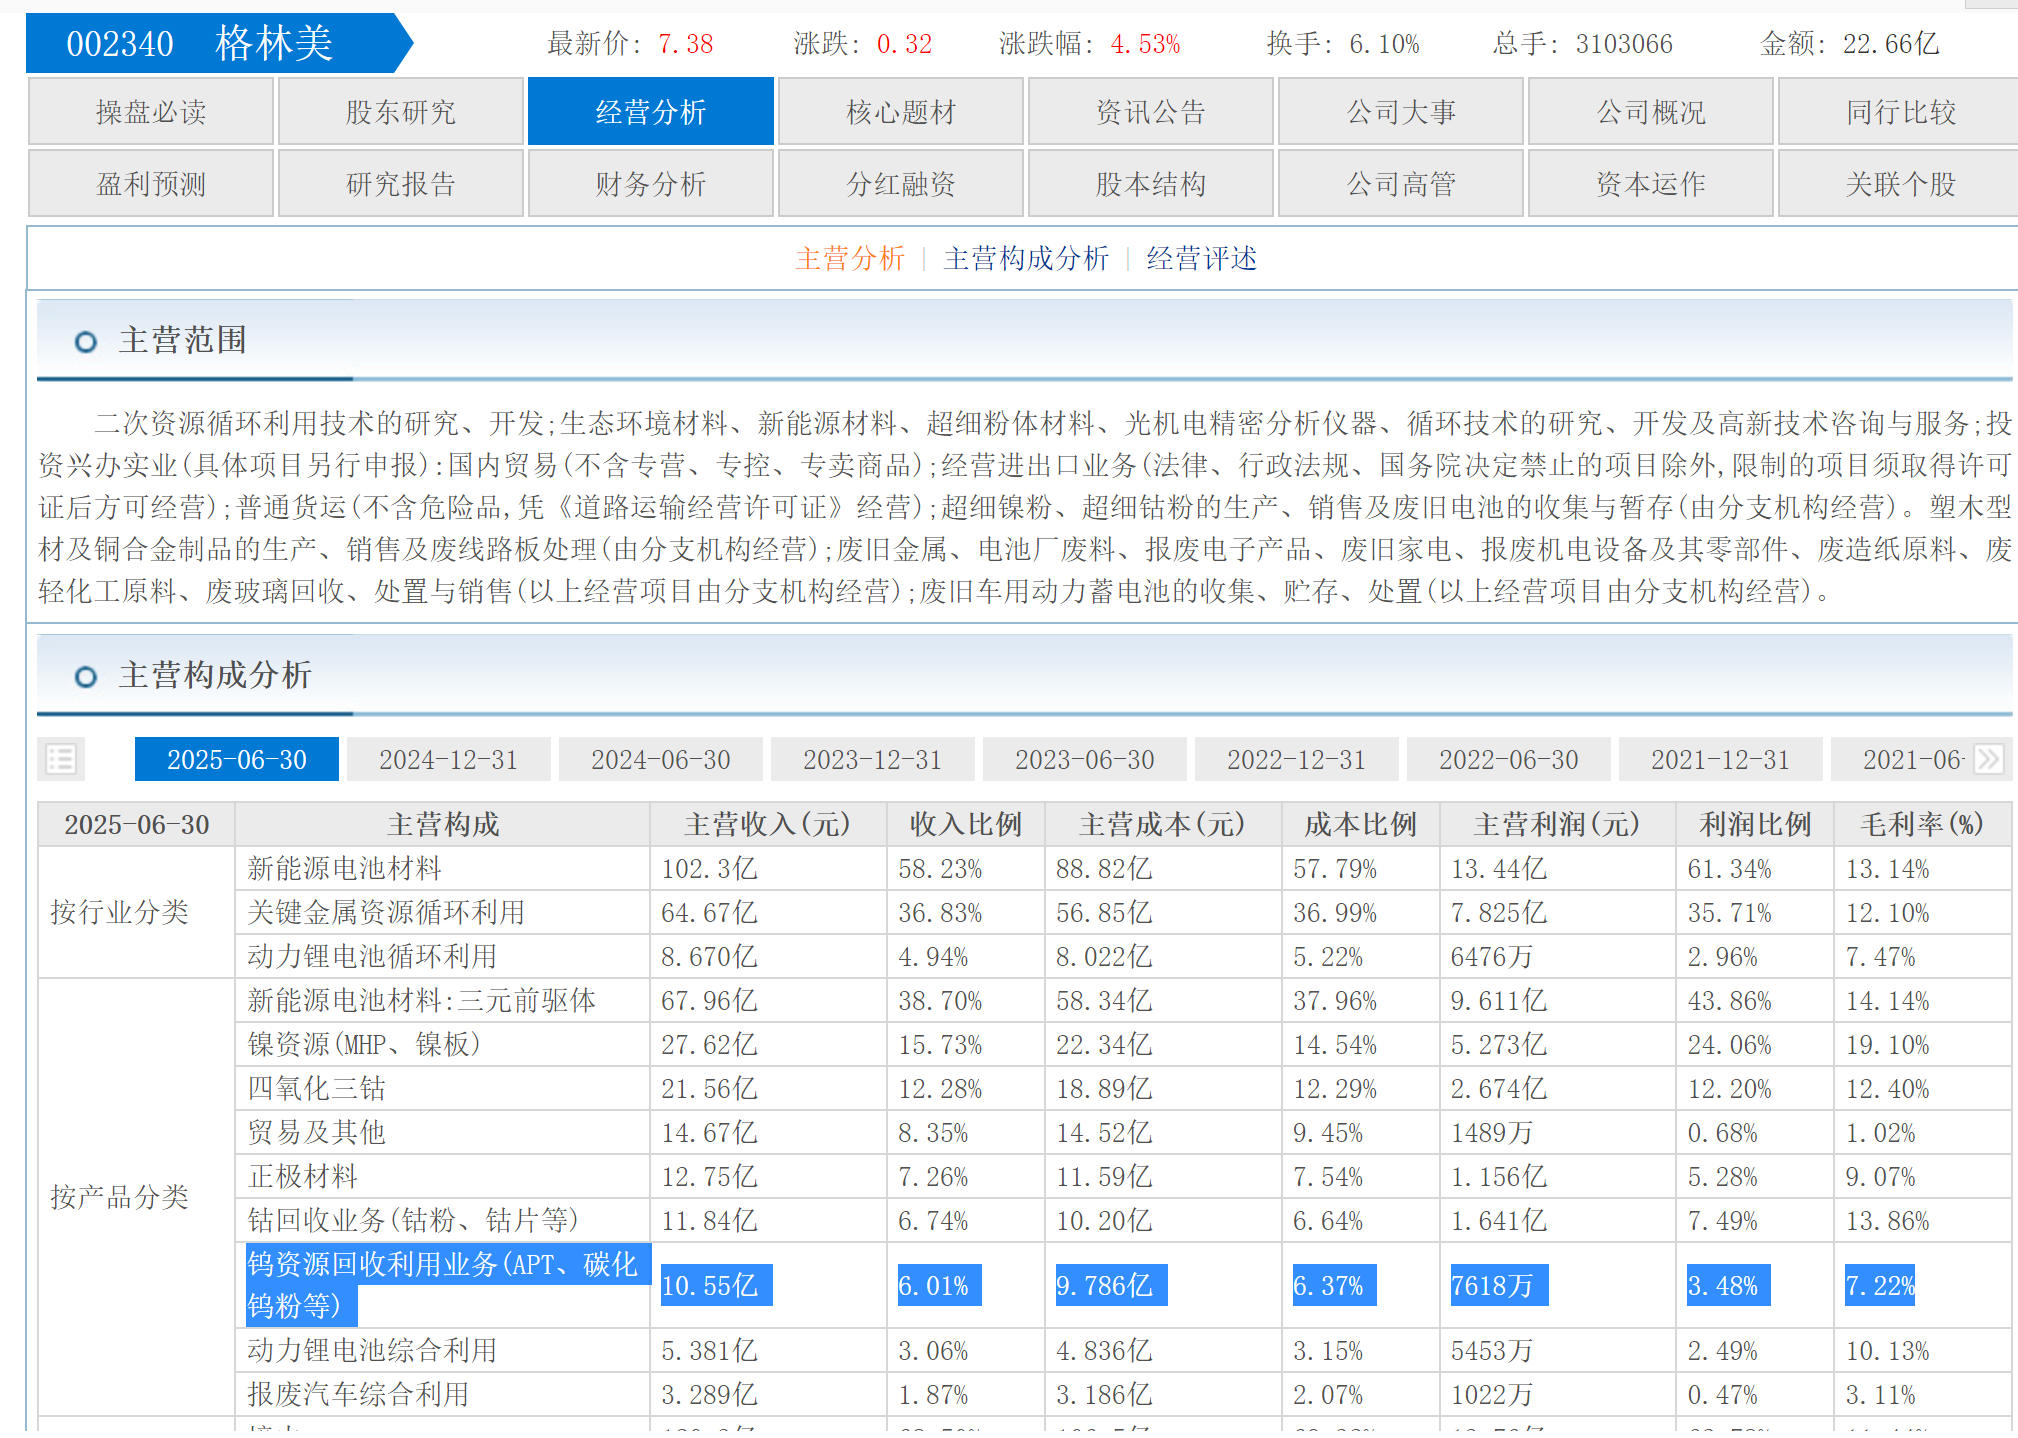Select the 2022-06-30 report date
2018x1438 pixels.
click(x=1509, y=759)
